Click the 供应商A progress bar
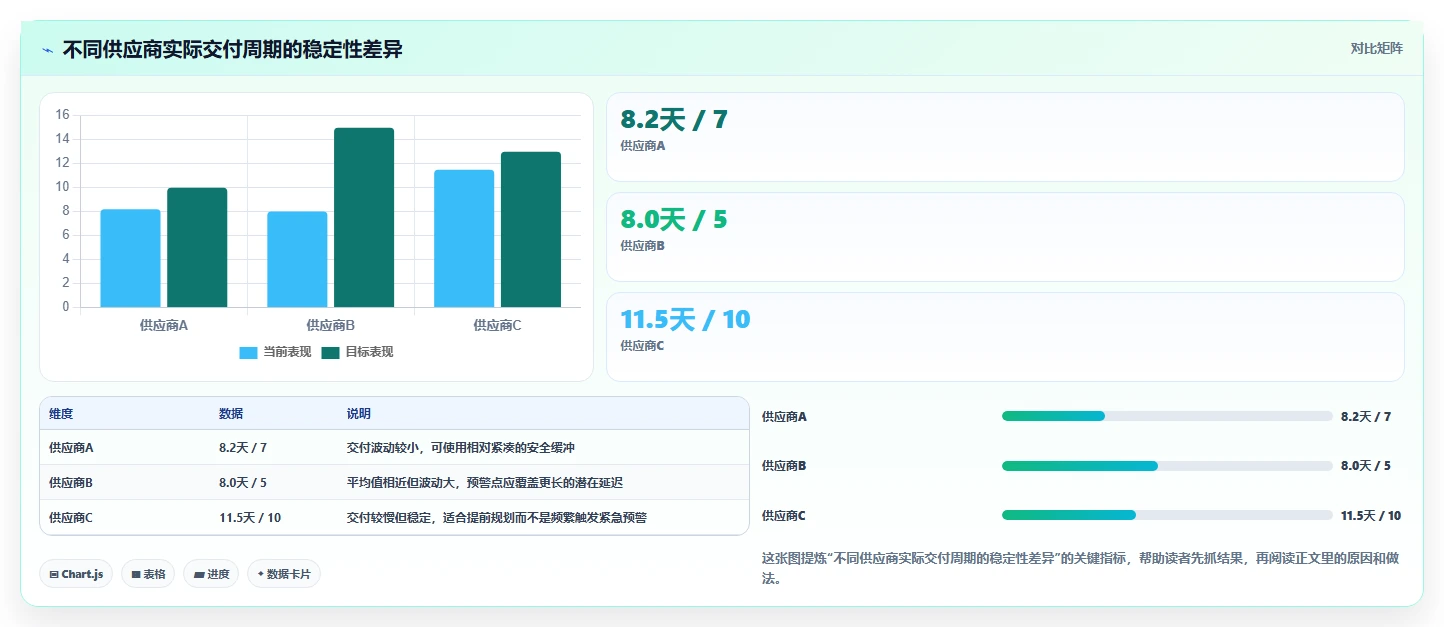1444x627 pixels. click(1167, 416)
